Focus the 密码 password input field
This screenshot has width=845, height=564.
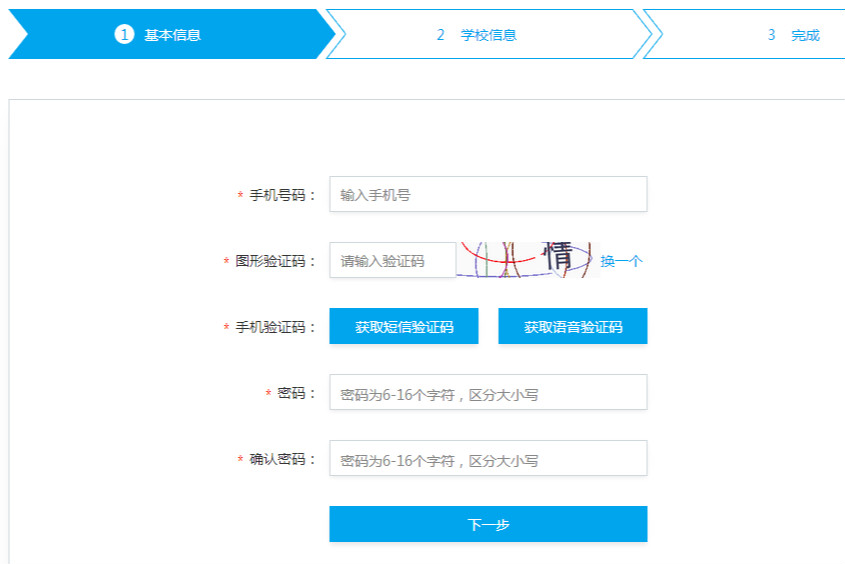pyautogui.click(x=488, y=393)
